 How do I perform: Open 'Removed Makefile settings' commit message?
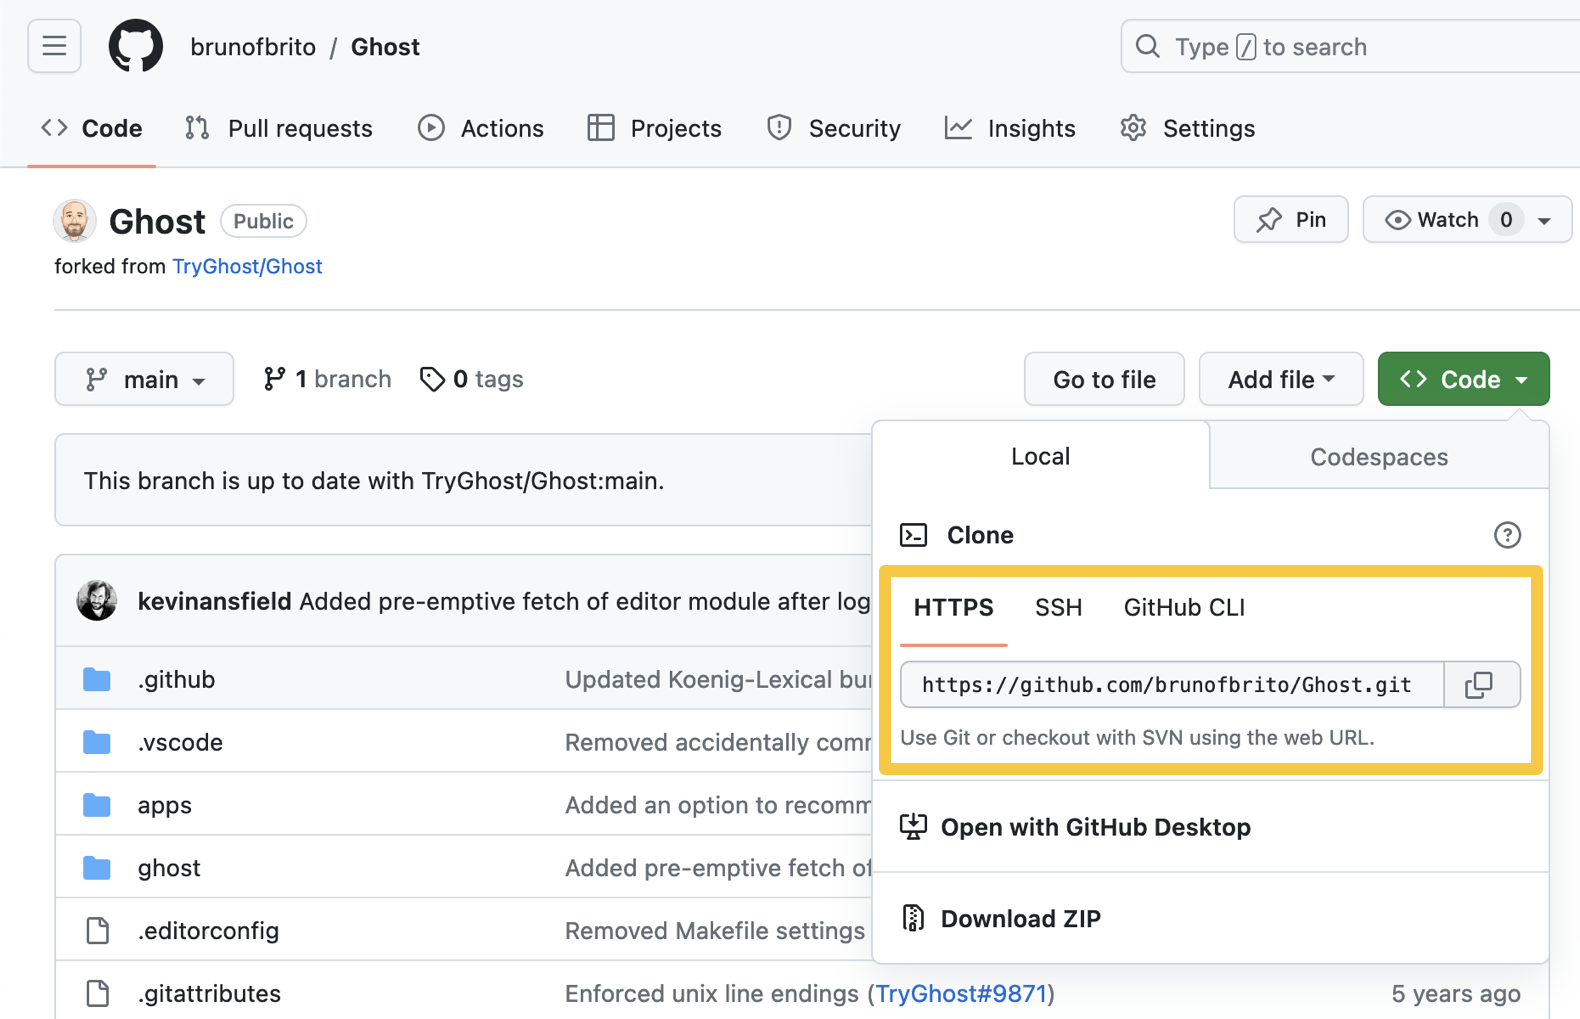coord(715,930)
